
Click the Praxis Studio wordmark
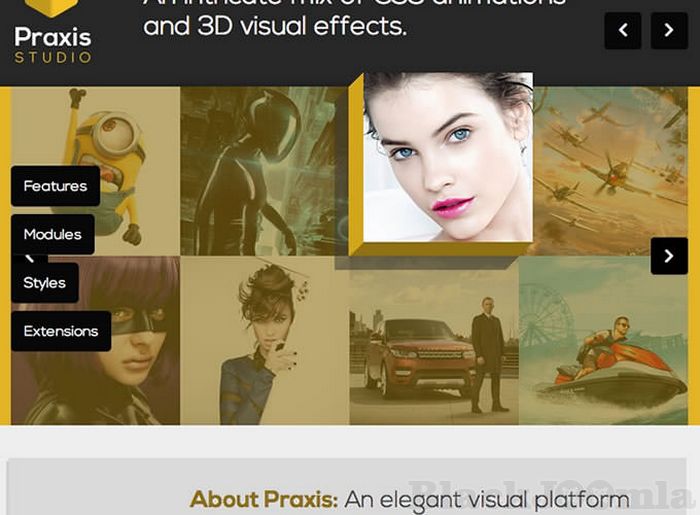tap(52, 45)
